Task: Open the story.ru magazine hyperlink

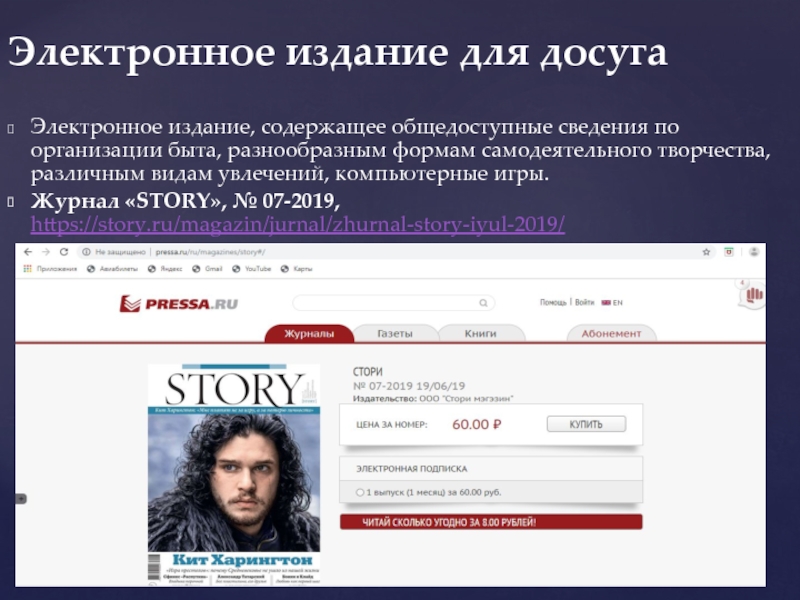Action: (297, 224)
